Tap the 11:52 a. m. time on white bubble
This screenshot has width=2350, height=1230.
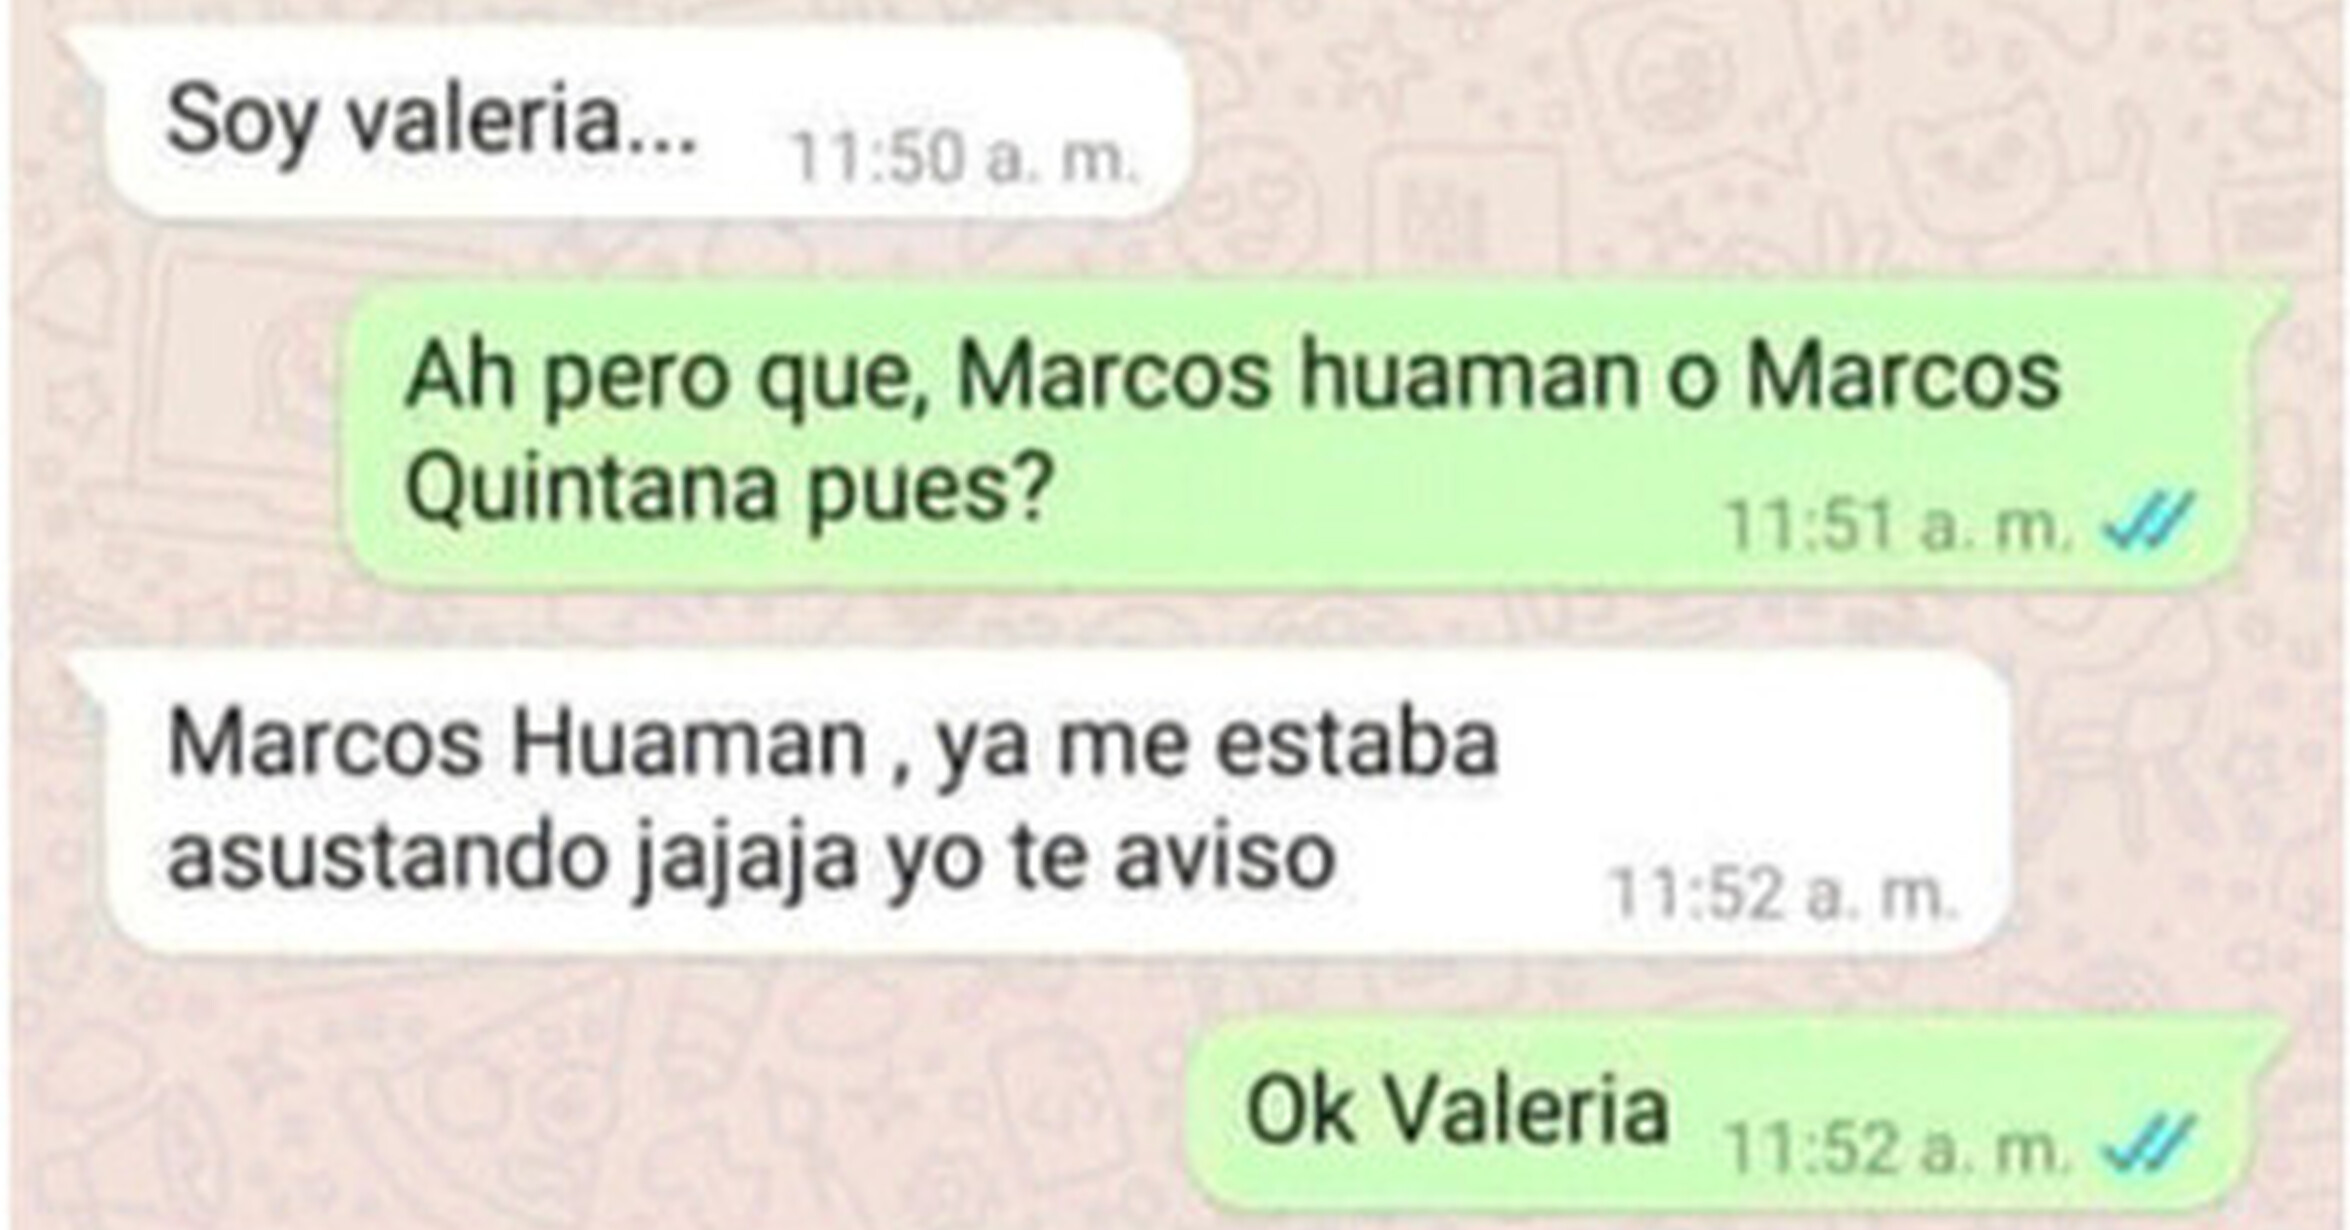1780,893
